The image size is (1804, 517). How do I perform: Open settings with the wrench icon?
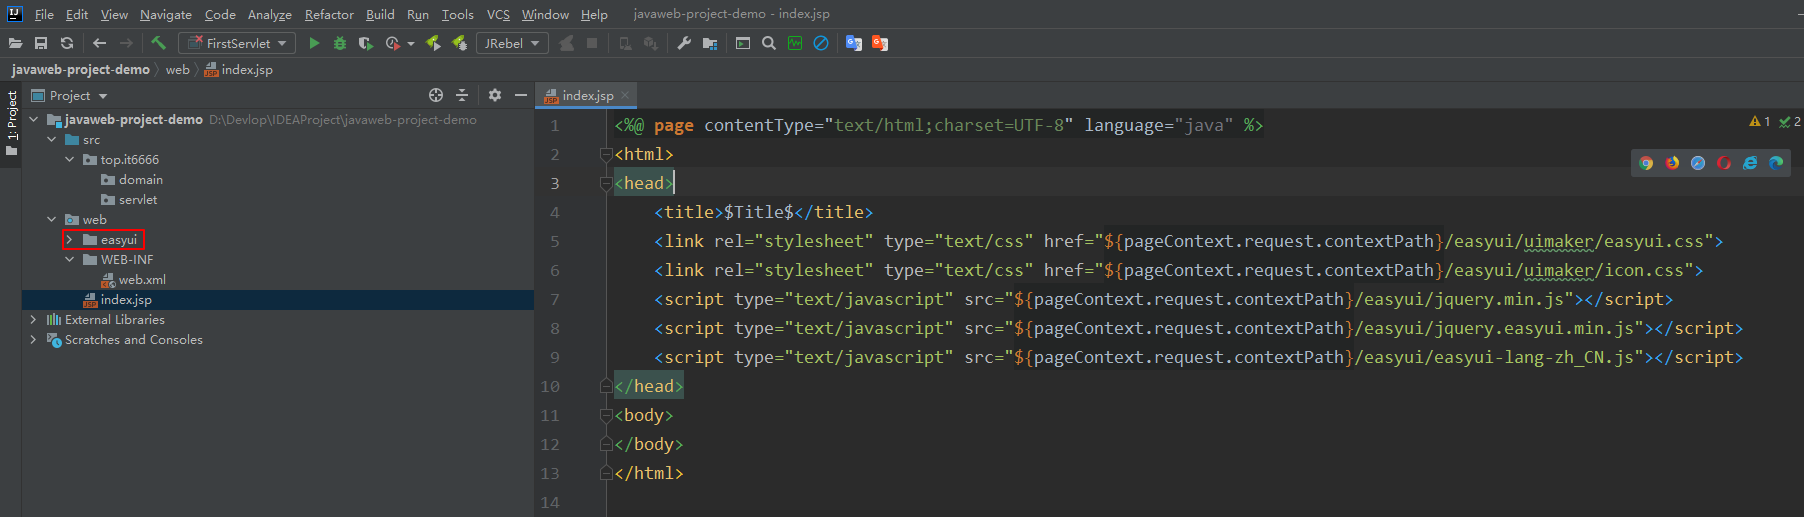click(684, 43)
